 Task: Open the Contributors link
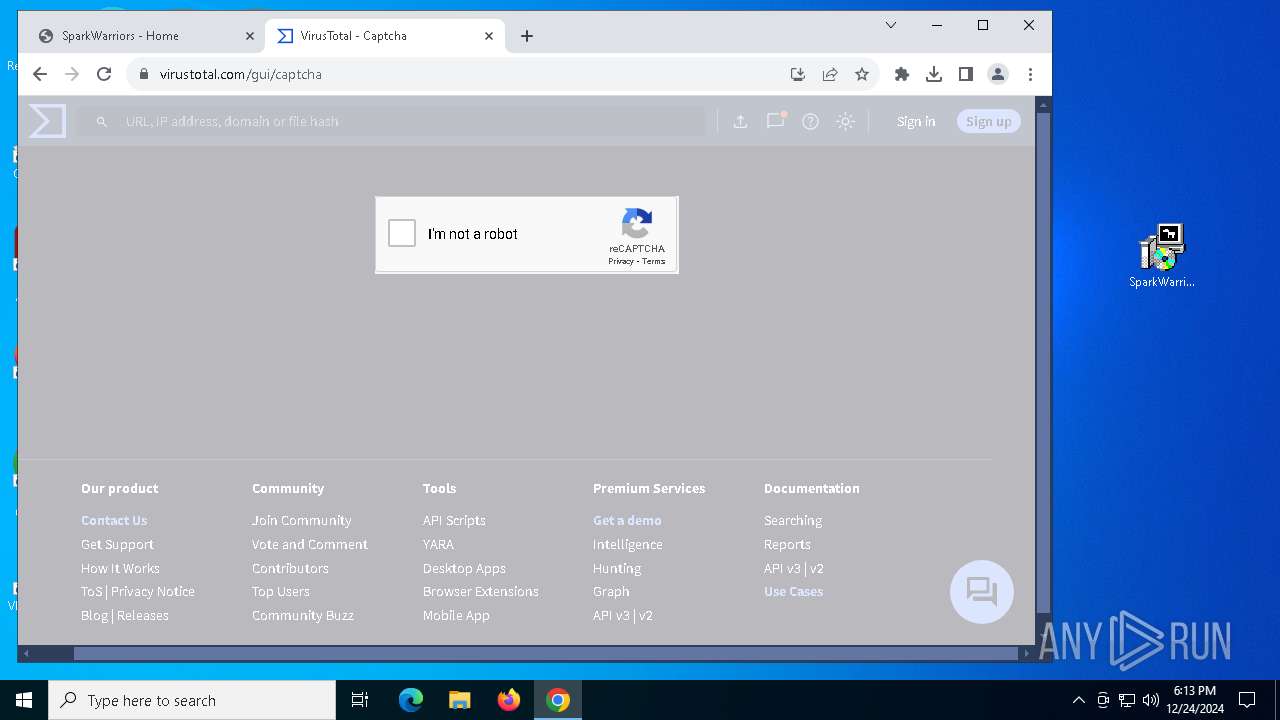(x=290, y=568)
